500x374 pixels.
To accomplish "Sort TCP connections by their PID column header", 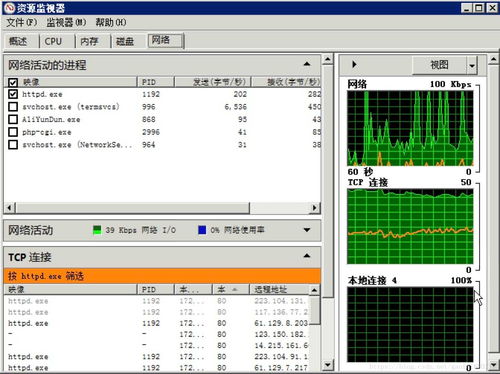I will click(156, 289).
